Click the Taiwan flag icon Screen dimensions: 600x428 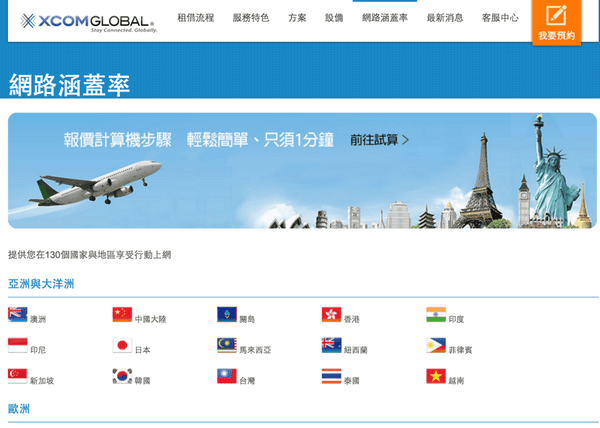click(227, 377)
